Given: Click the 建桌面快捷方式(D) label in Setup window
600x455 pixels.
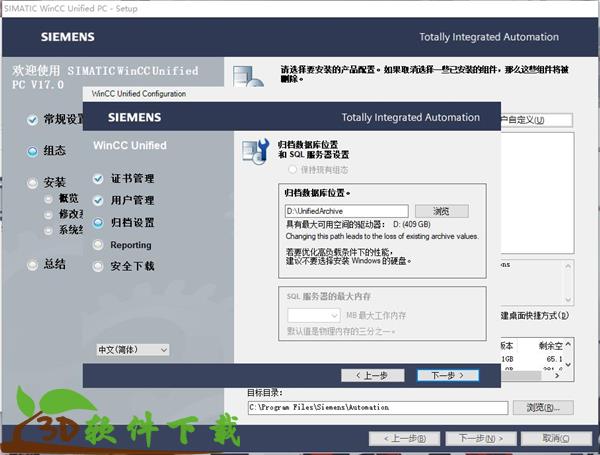Looking at the screenshot, I should pyautogui.click(x=535, y=316).
